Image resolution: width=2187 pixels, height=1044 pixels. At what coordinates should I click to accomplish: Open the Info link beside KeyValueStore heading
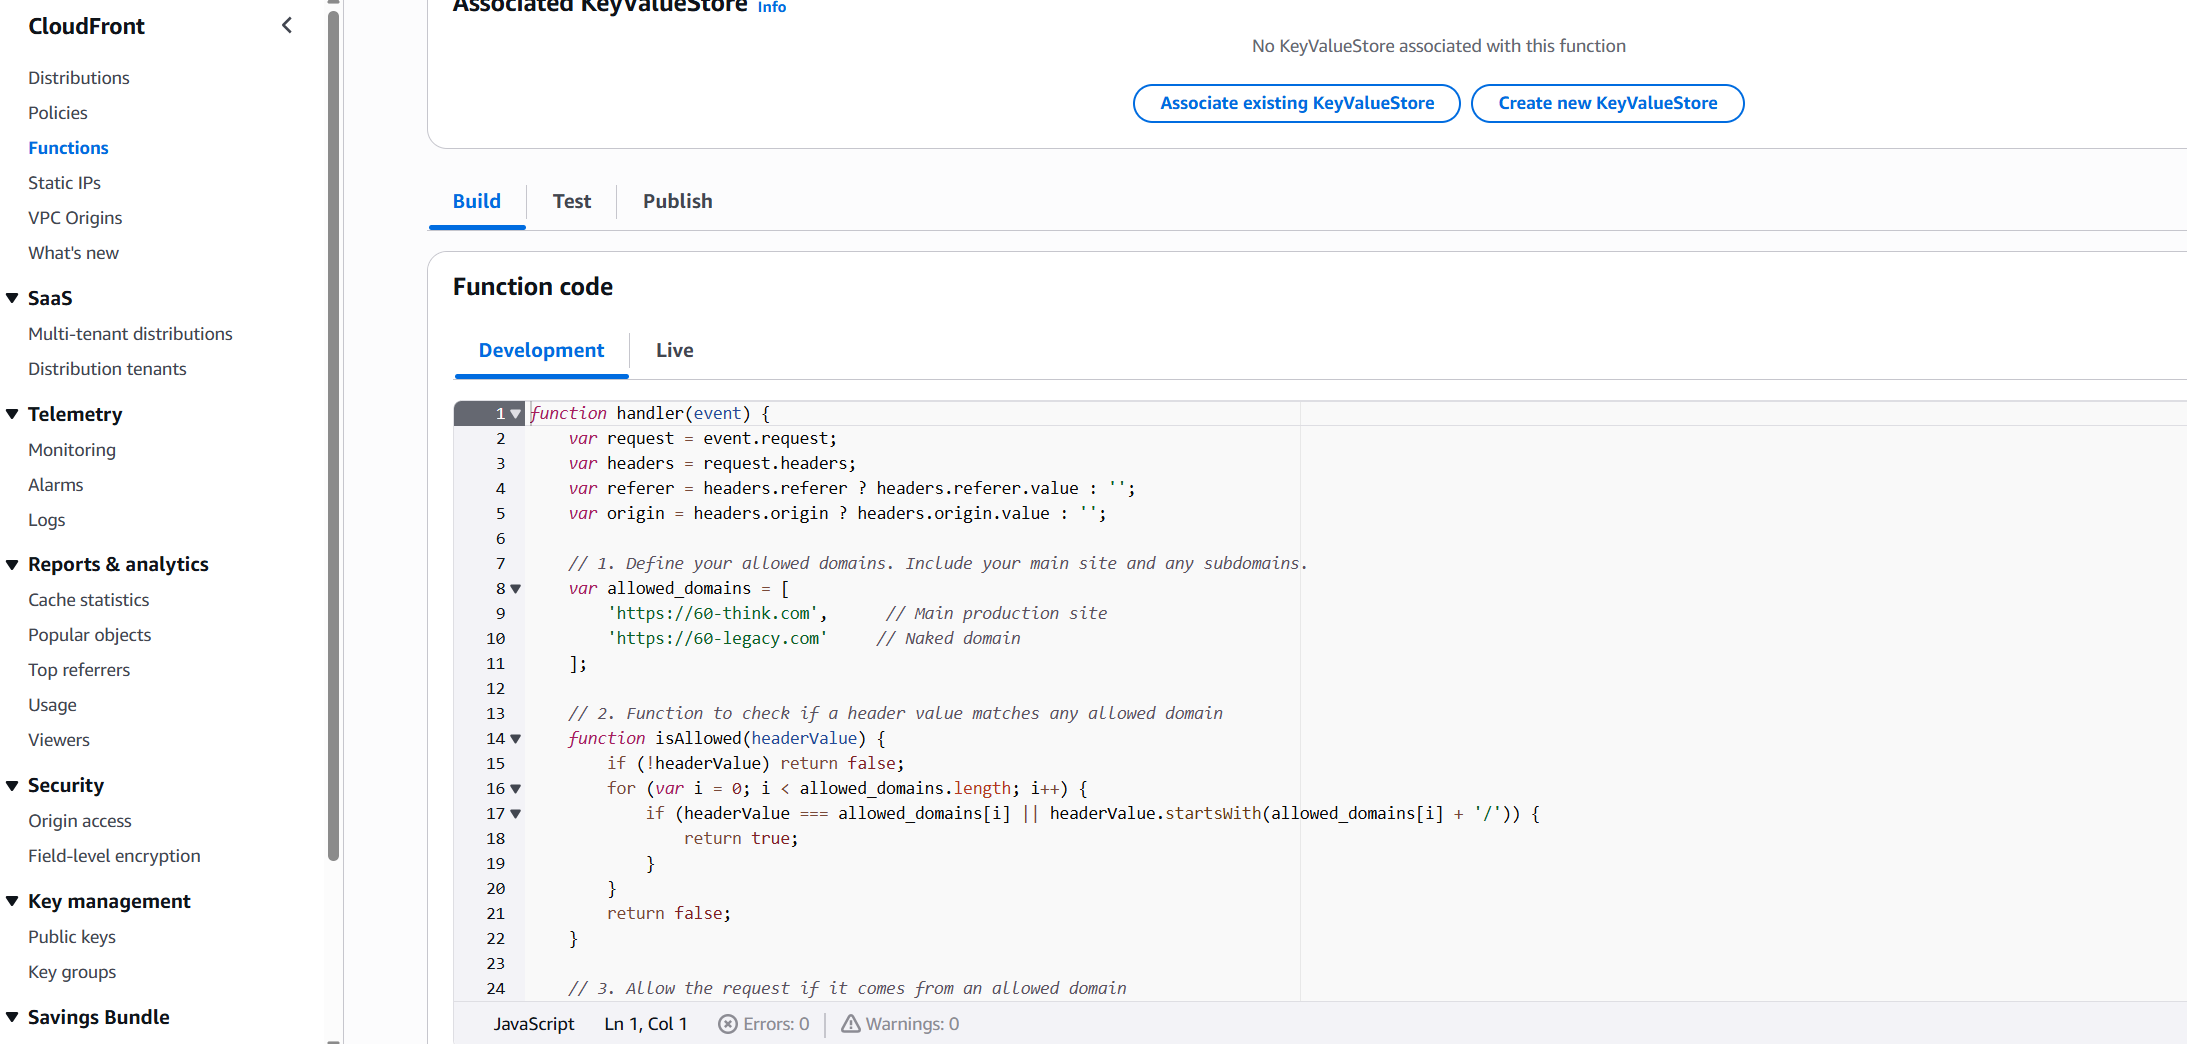pos(771,7)
